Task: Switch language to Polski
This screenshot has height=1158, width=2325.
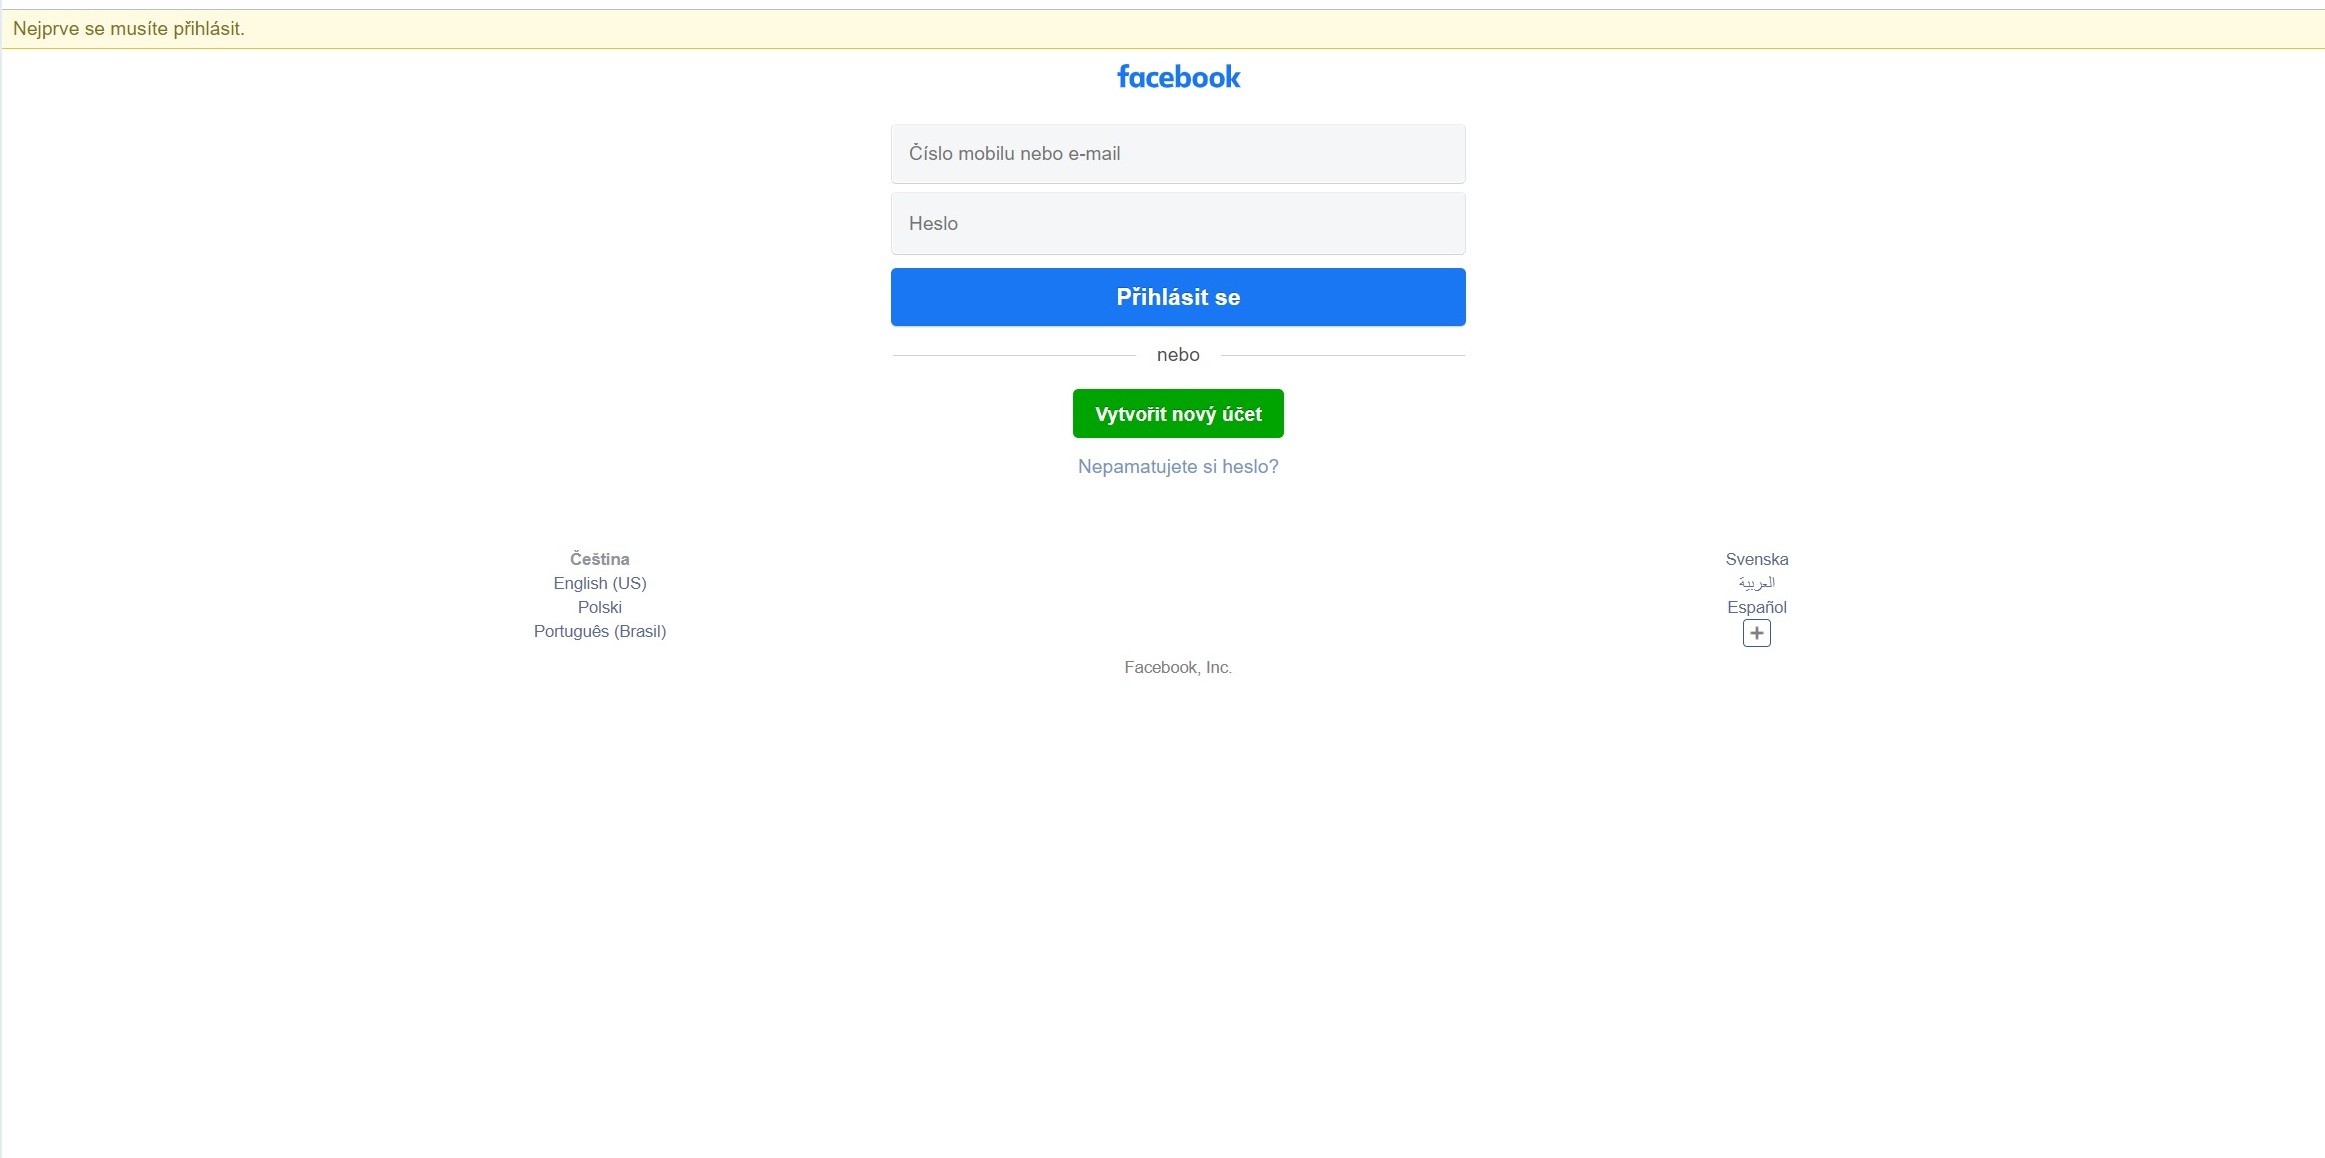Action: pyautogui.click(x=600, y=607)
